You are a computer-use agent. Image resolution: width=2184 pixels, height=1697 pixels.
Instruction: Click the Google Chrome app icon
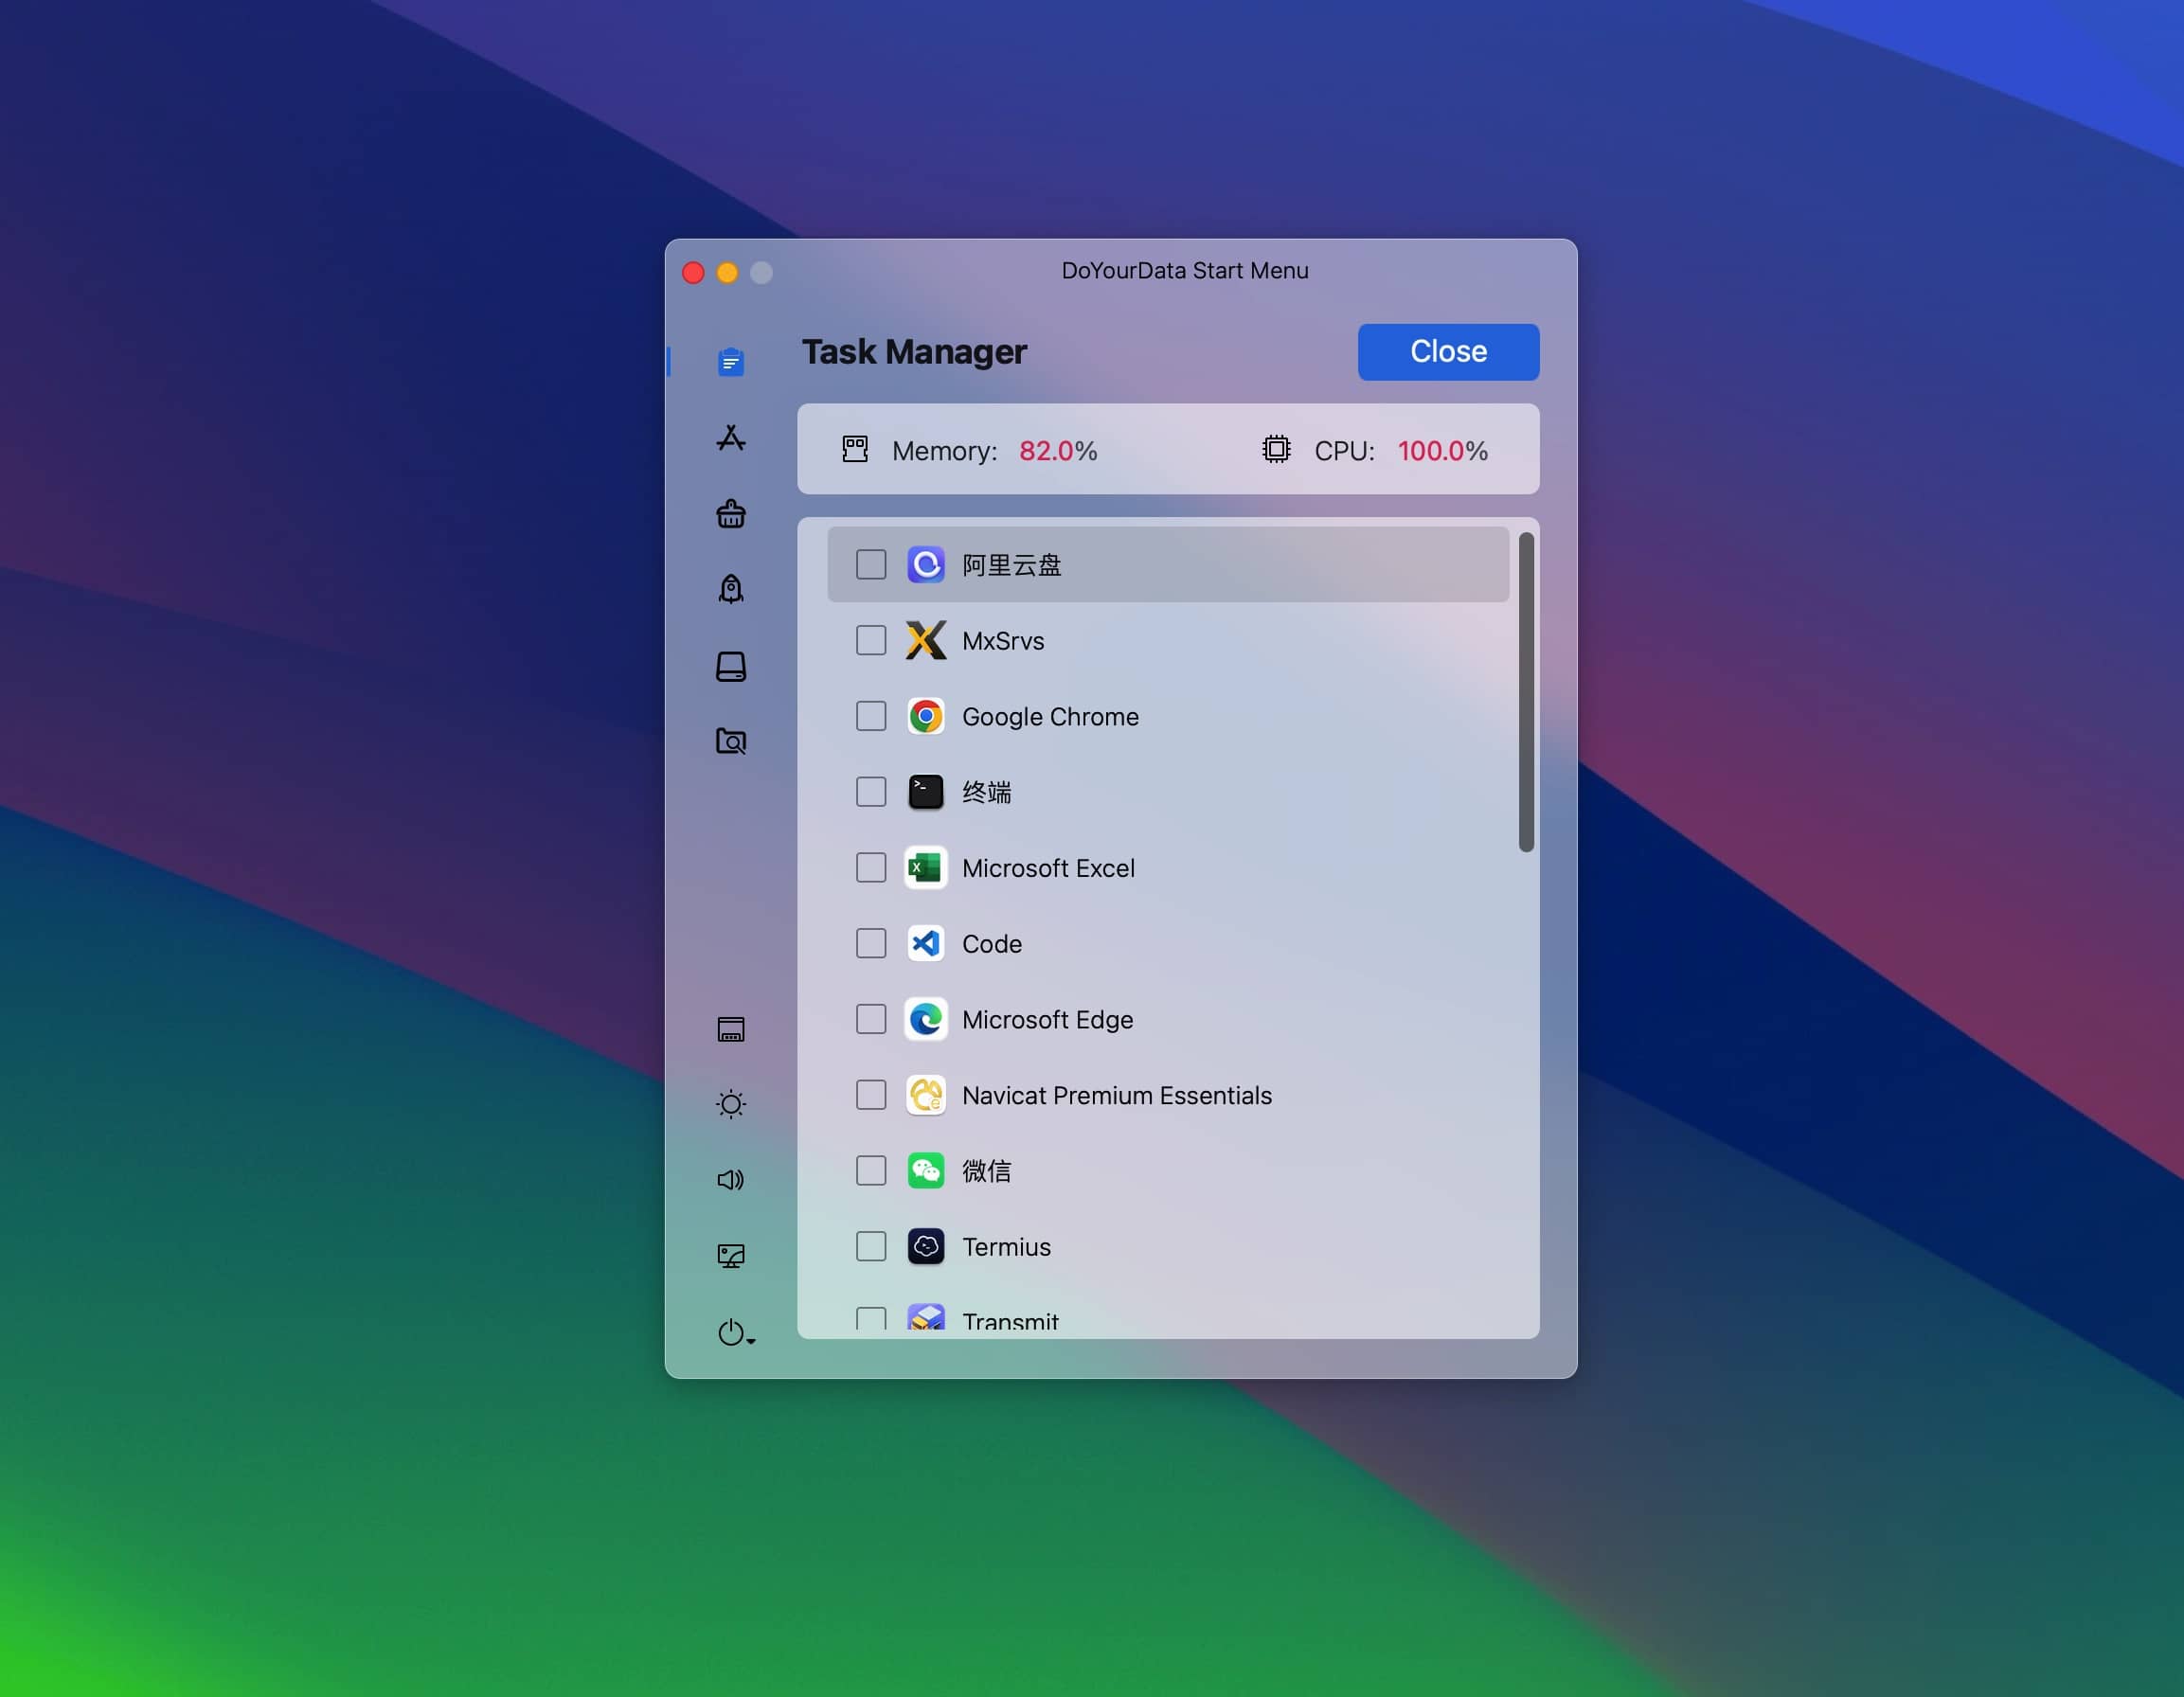pos(926,716)
